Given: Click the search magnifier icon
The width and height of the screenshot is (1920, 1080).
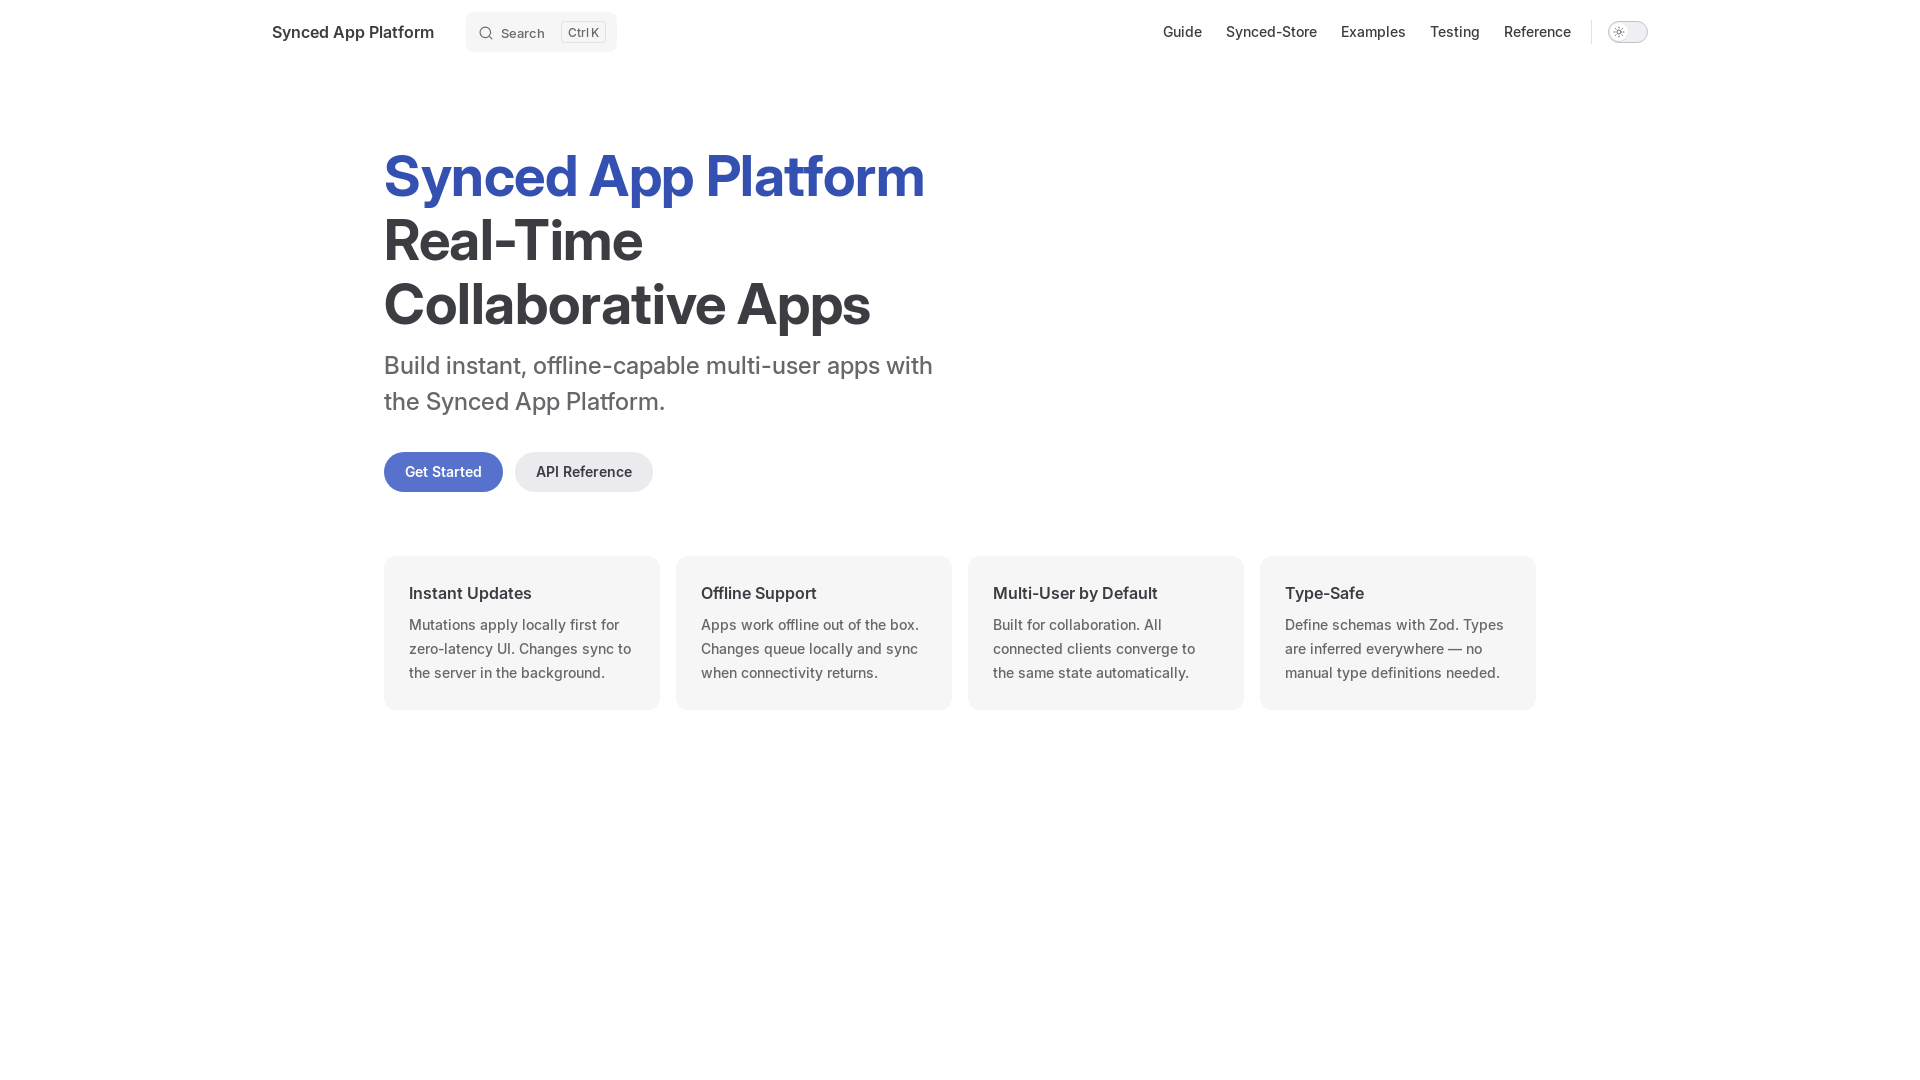Looking at the screenshot, I should 486,33.
